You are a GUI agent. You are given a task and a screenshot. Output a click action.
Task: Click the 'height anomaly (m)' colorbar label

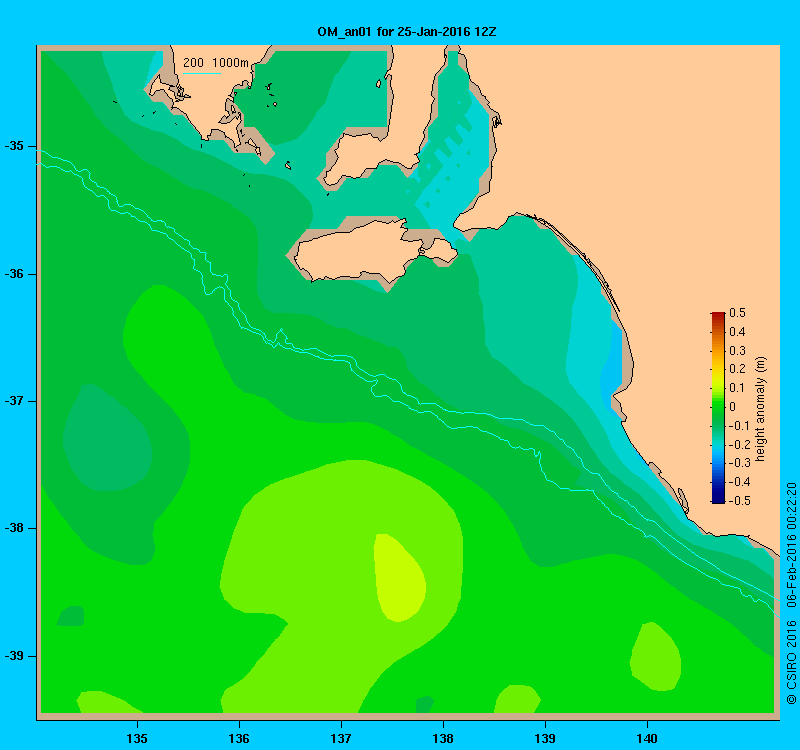(x=760, y=409)
